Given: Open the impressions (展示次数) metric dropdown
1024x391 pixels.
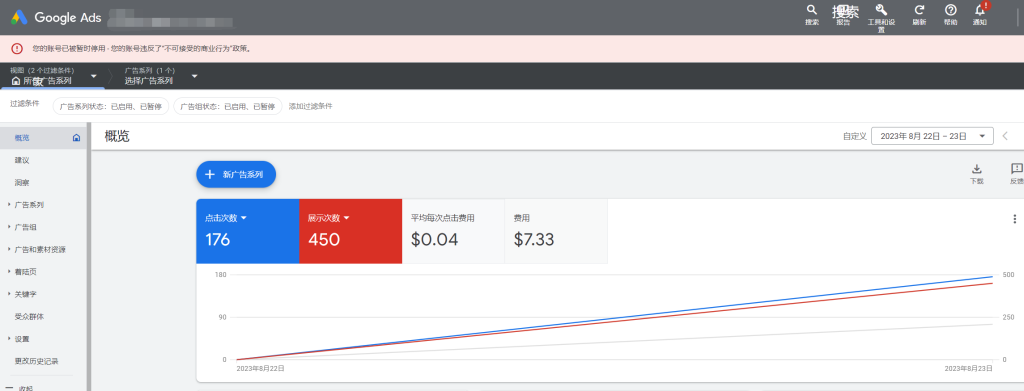Looking at the screenshot, I should pyautogui.click(x=328, y=217).
